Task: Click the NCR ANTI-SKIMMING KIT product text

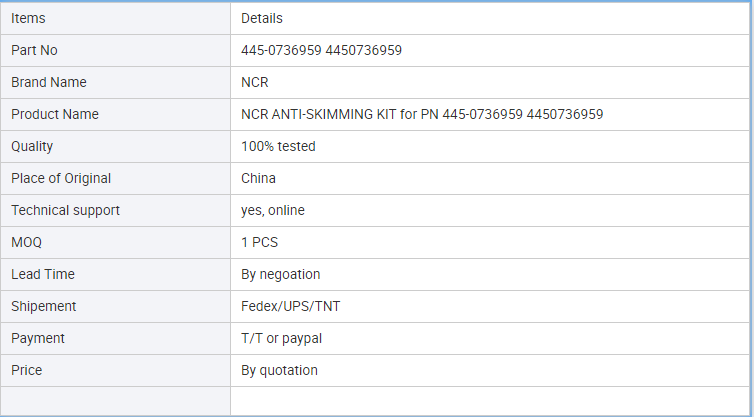Action: [x=421, y=114]
